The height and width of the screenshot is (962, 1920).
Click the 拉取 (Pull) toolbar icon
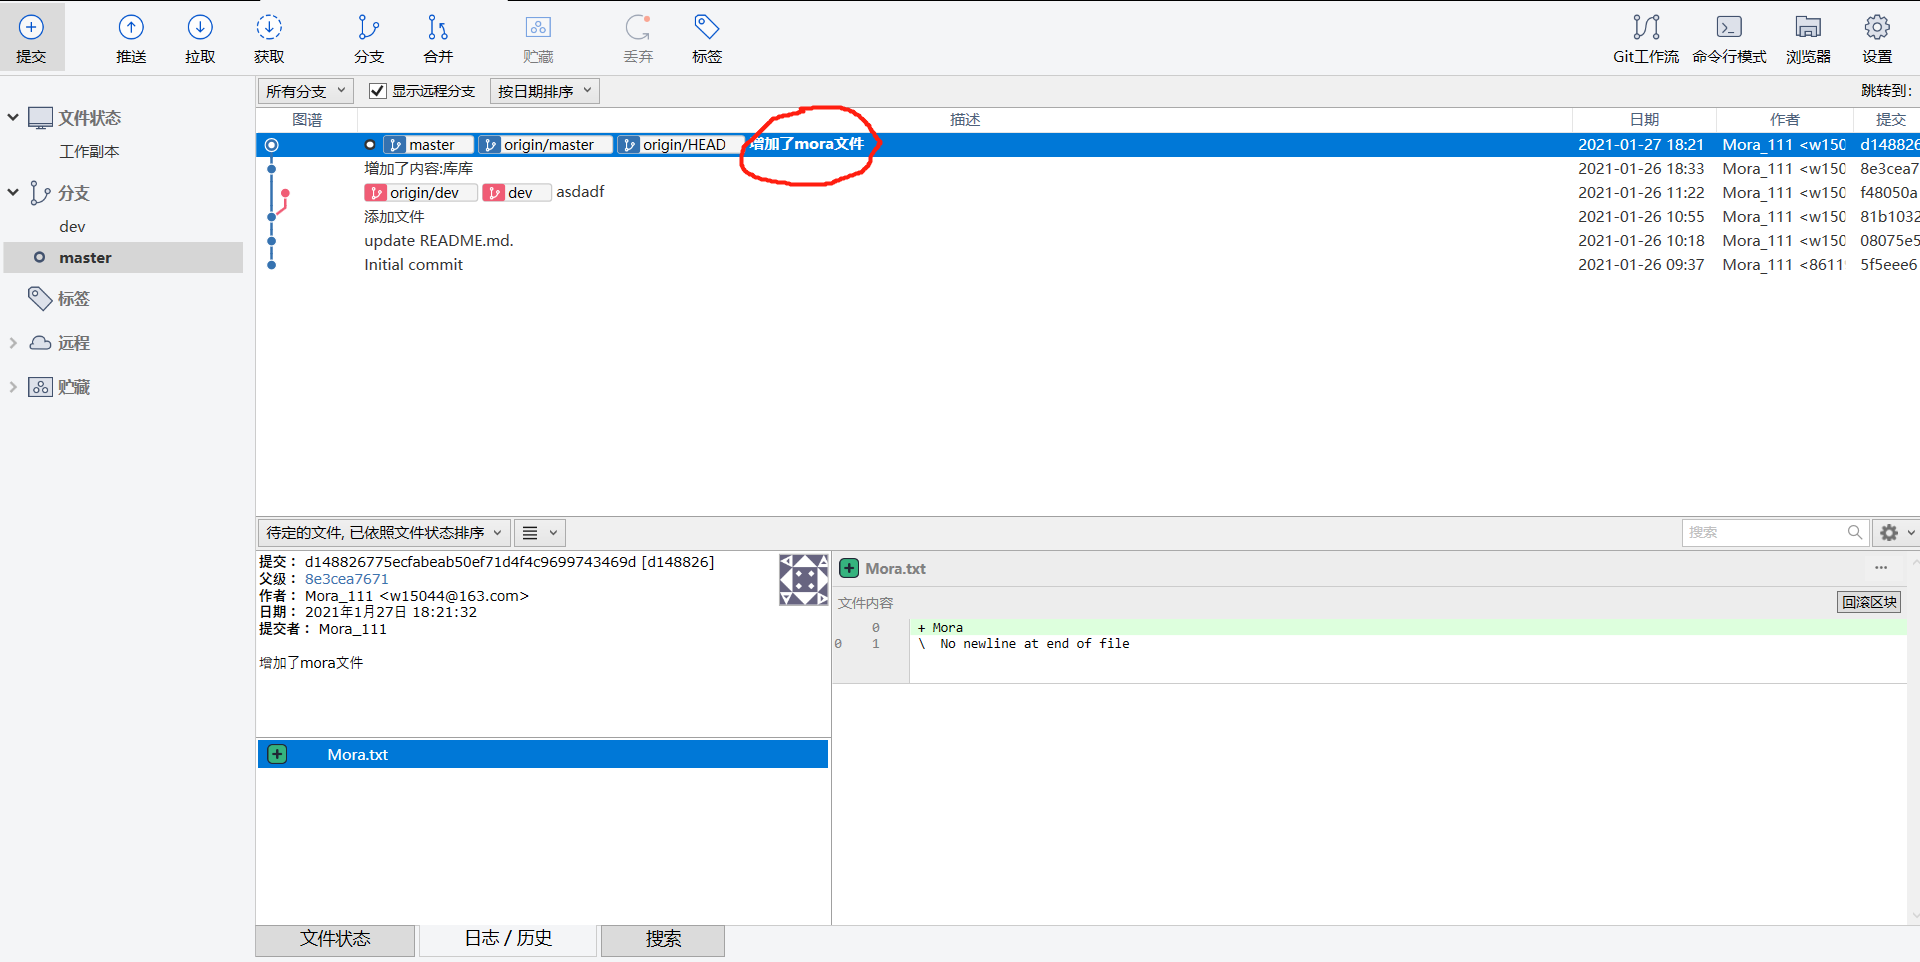[199, 37]
